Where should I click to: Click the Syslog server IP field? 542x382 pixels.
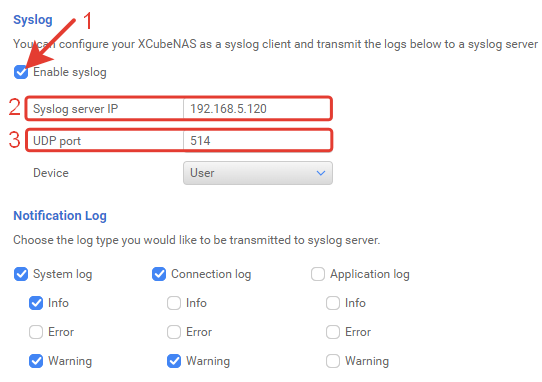click(x=256, y=109)
